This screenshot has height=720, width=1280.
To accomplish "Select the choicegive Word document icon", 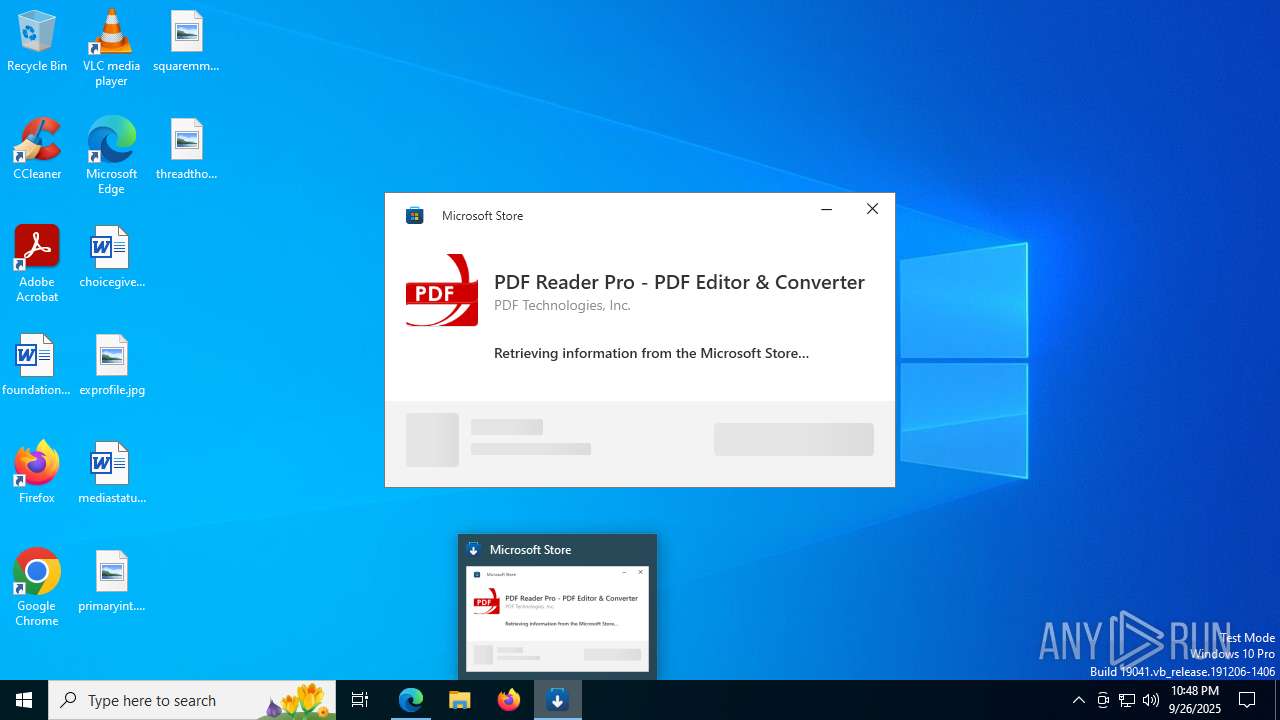I will click(111, 258).
